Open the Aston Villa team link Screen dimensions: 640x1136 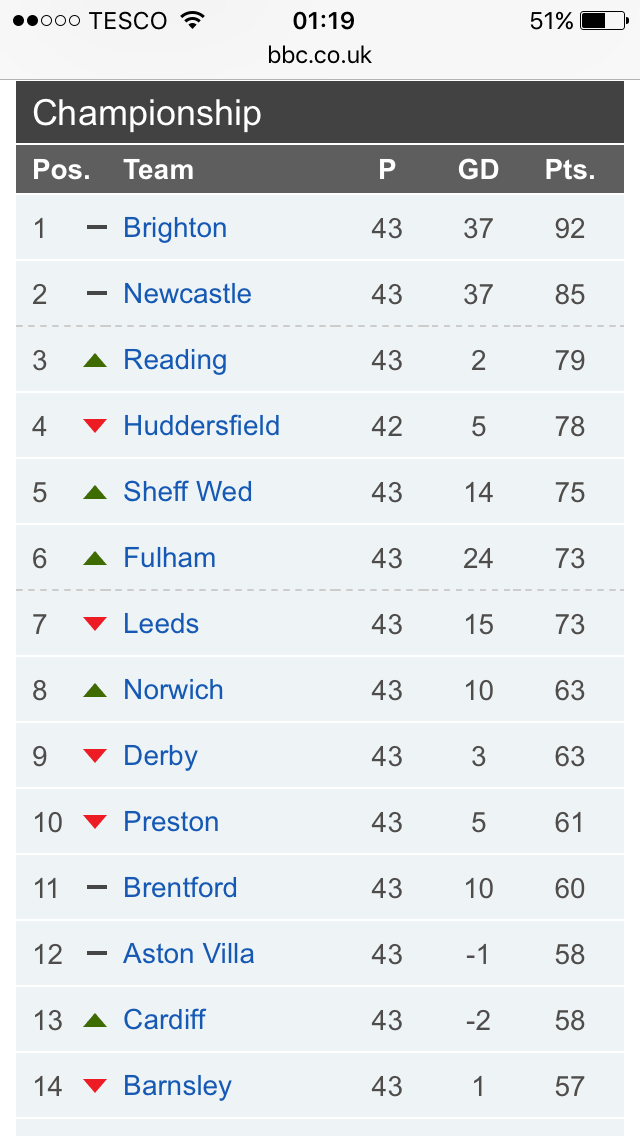pos(189,953)
